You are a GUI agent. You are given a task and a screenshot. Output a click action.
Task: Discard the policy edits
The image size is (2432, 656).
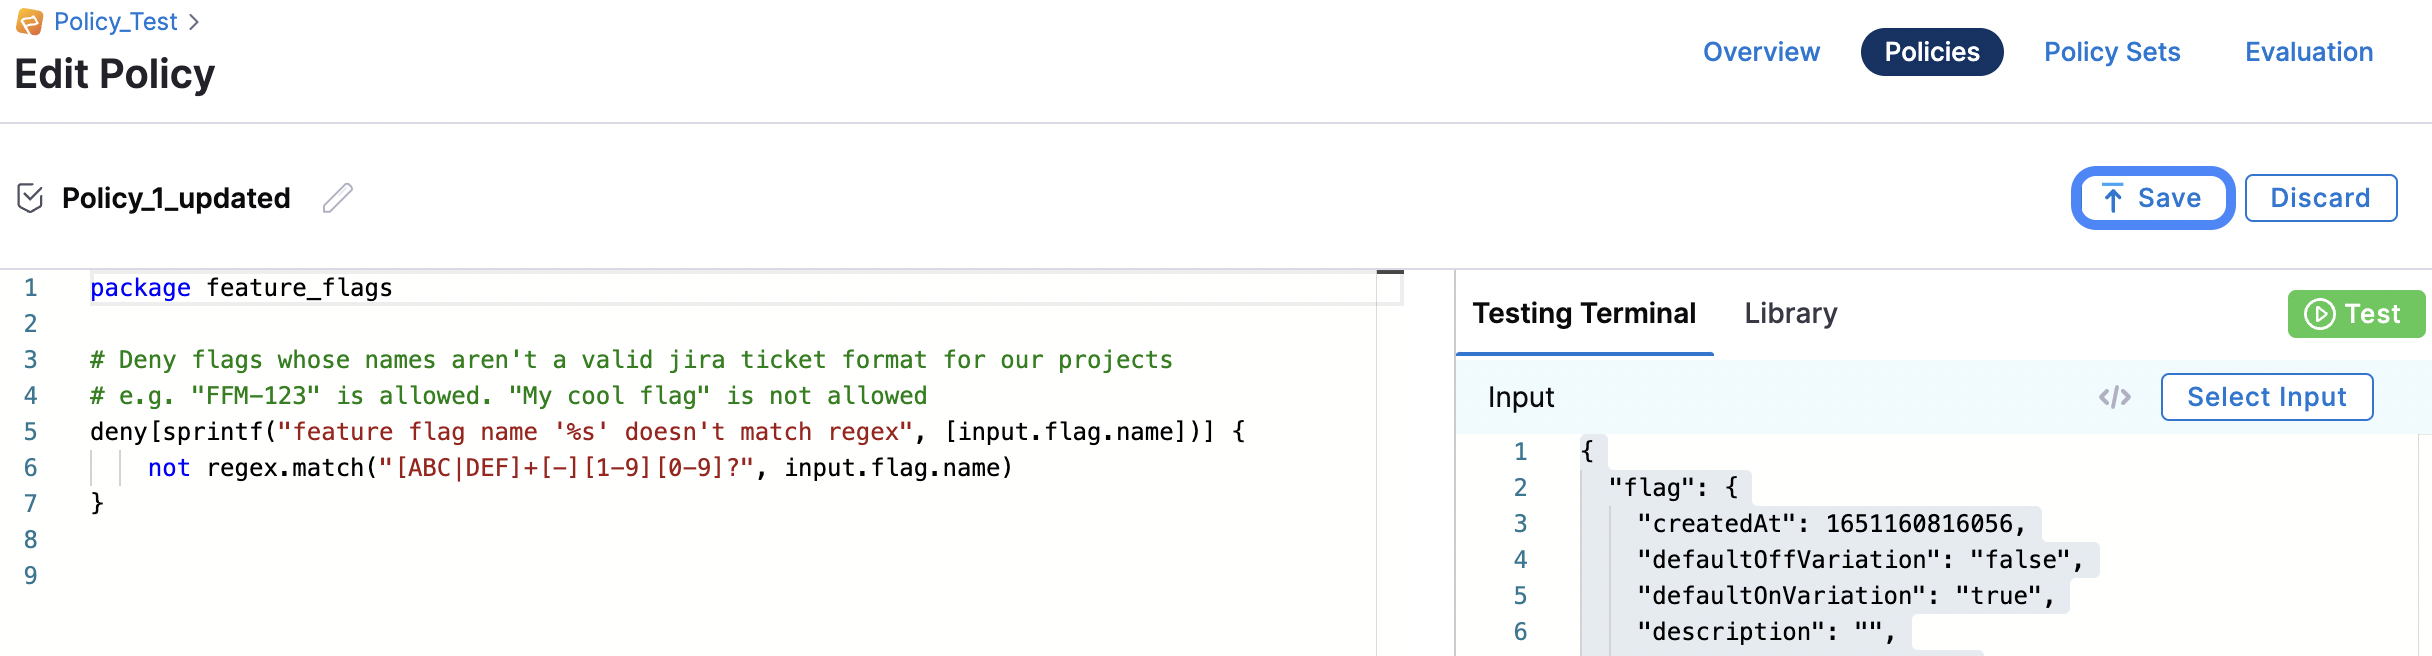pos(2320,198)
